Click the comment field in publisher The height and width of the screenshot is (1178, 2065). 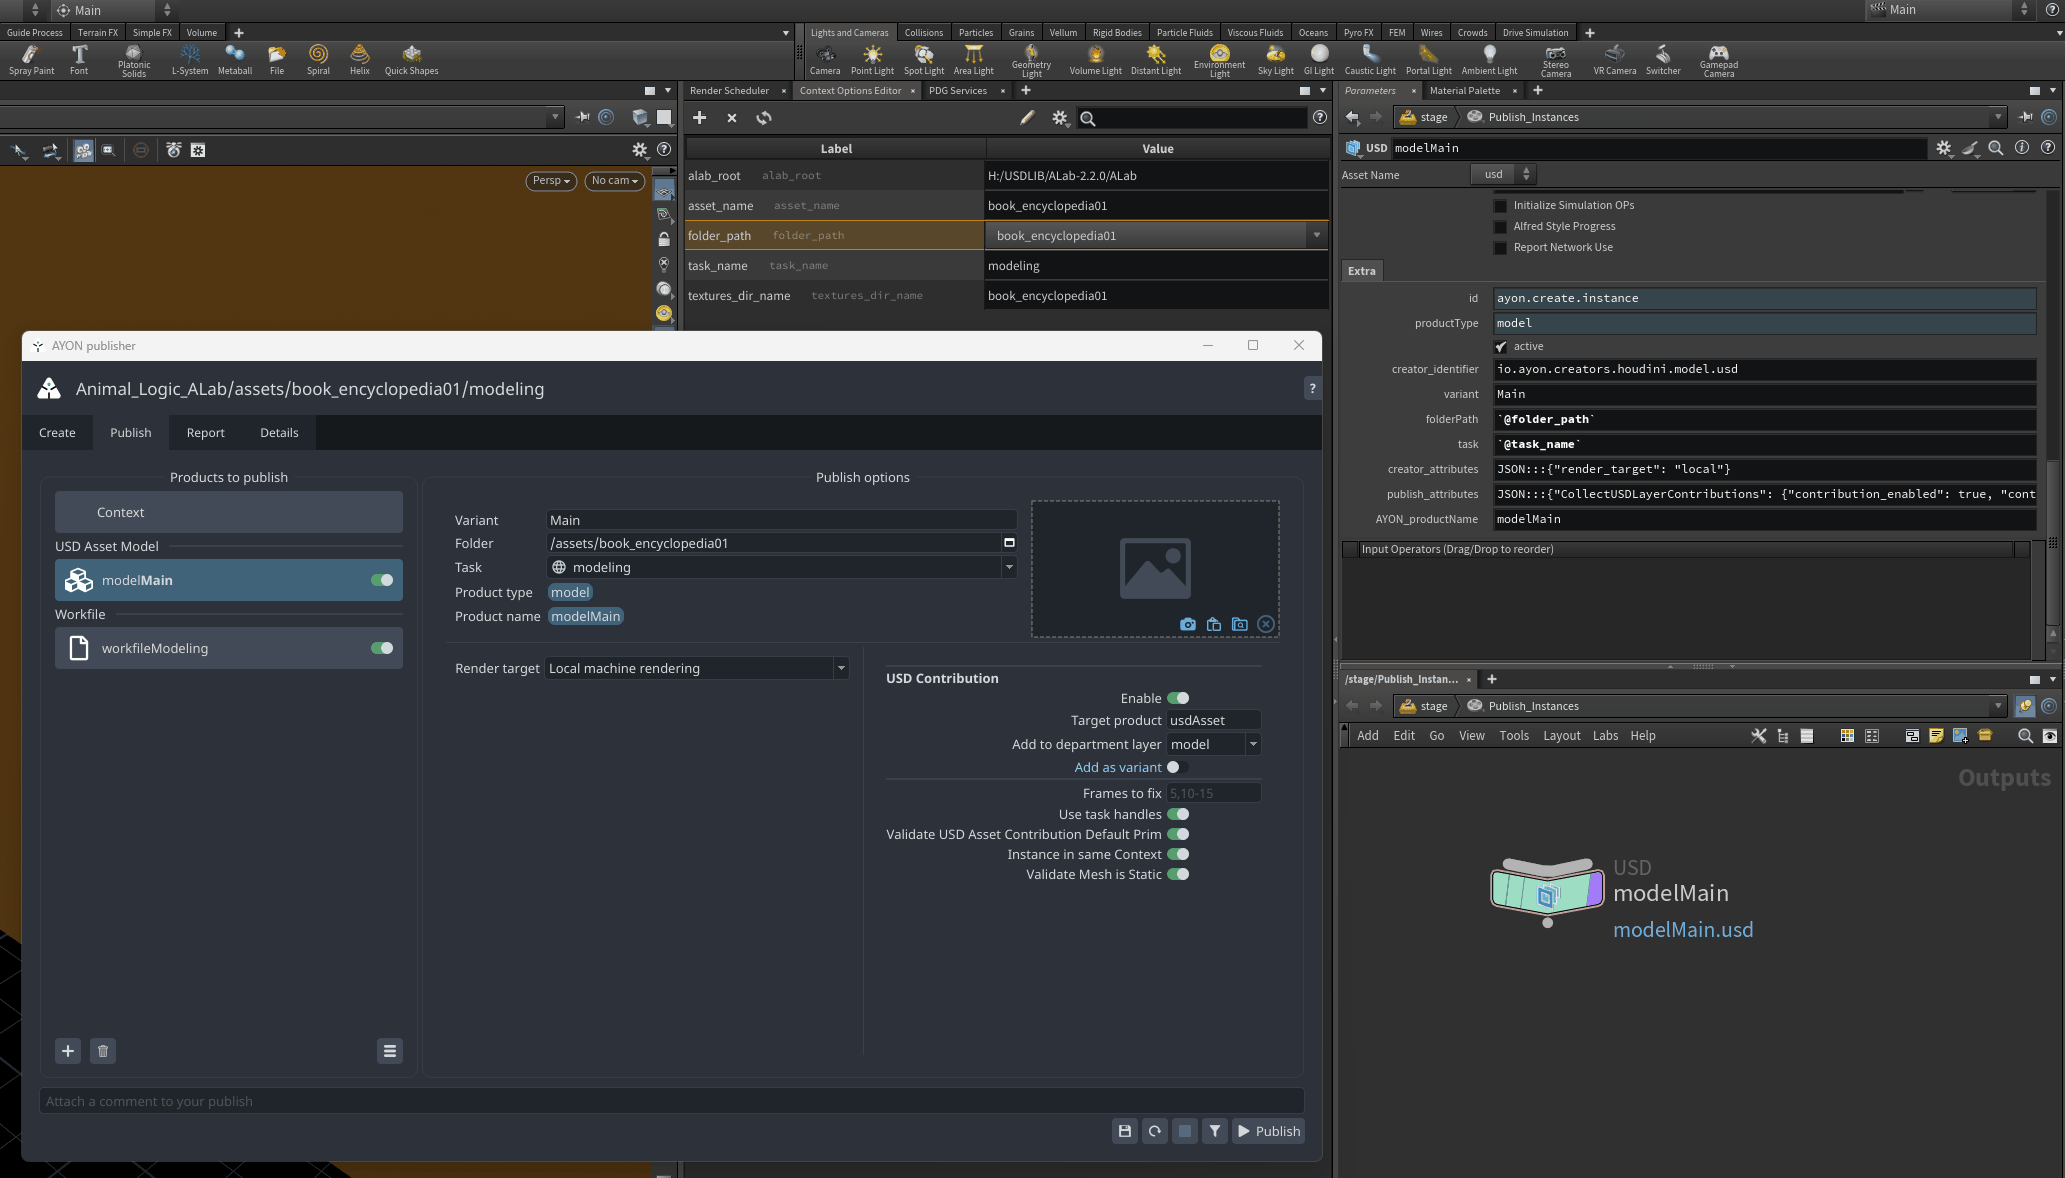[671, 1101]
